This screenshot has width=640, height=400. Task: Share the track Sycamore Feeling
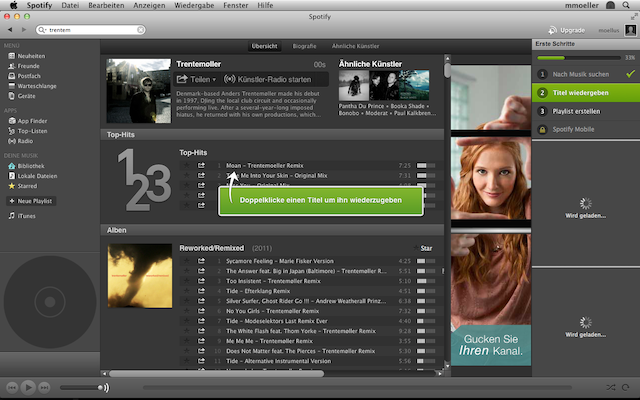[x=201, y=261]
